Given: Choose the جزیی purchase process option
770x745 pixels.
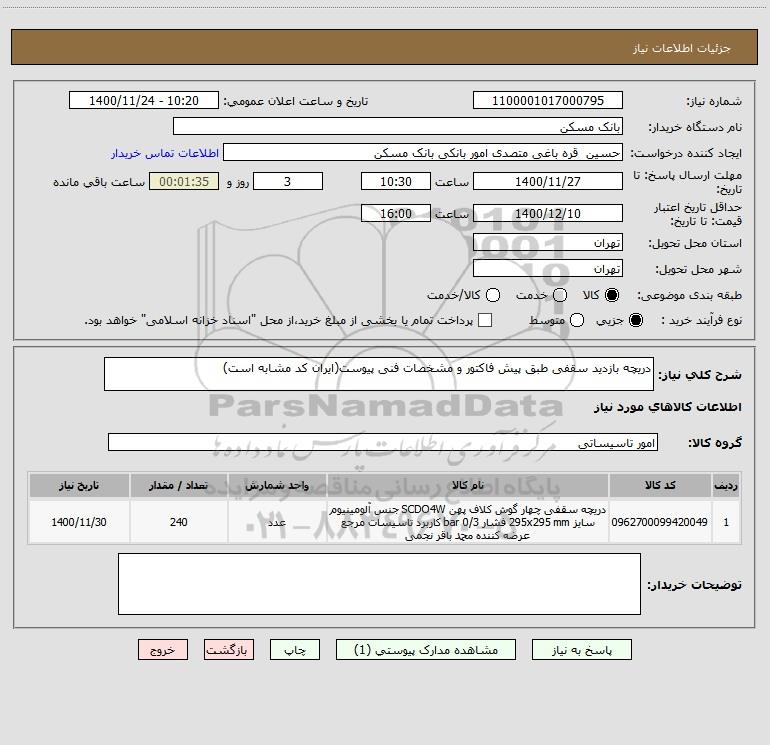Looking at the screenshot, I should pyautogui.click(x=635, y=320).
